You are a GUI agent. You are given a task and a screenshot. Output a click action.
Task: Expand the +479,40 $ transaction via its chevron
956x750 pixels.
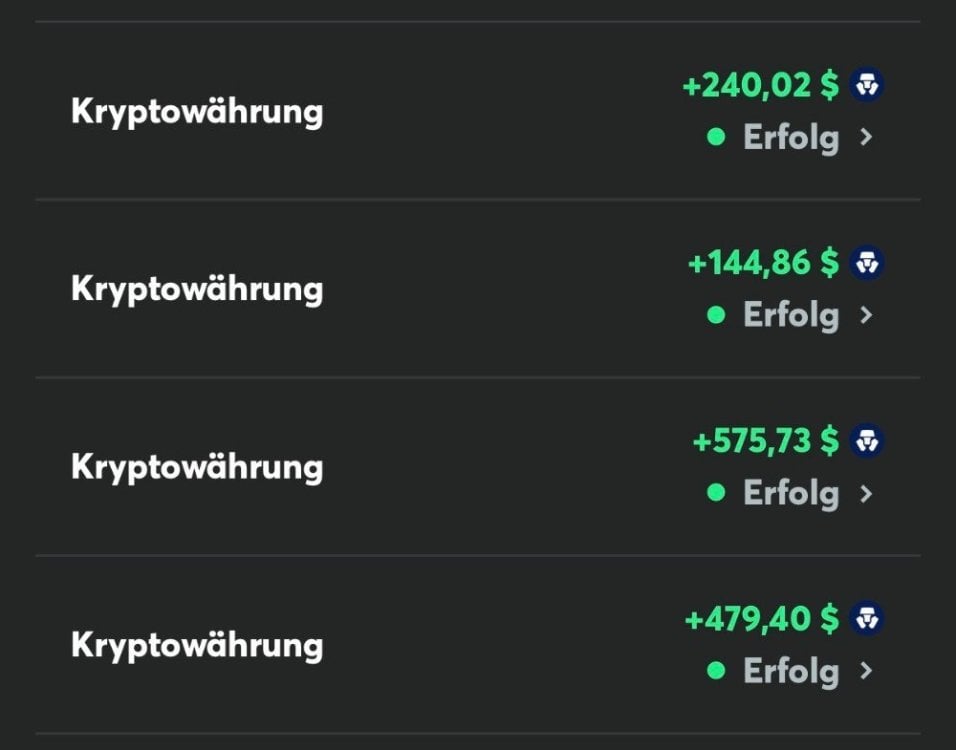tap(866, 671)
